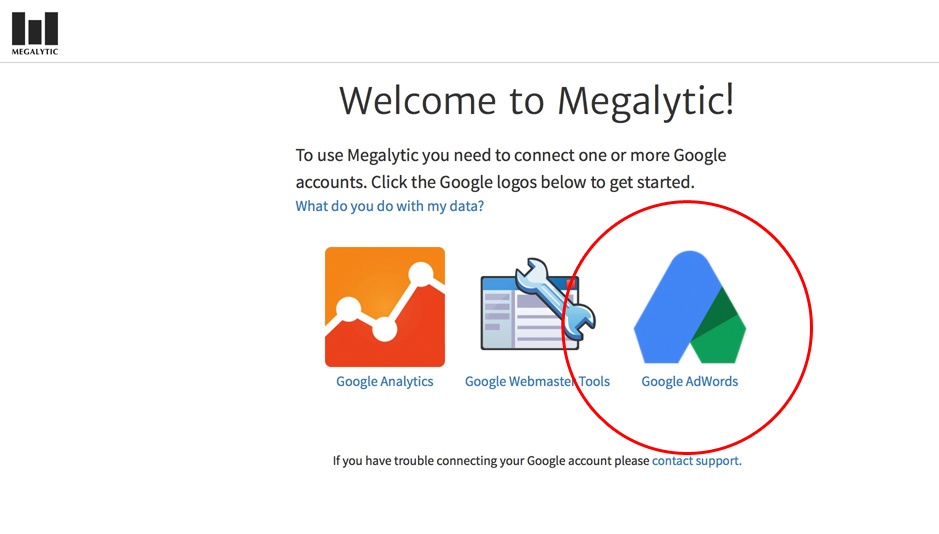Click the MEGALYTIC wordmark under the logo
Image resolution: width=939 pixels, height=534 pixels.
tap(35, 52)
